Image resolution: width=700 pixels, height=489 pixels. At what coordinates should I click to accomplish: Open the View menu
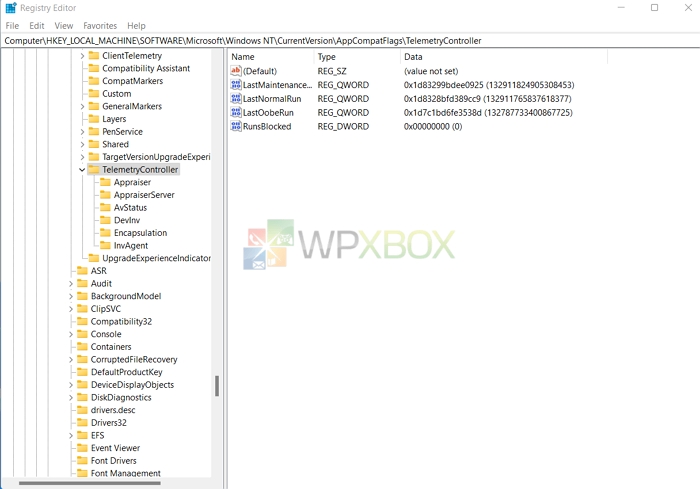point(64,26)
